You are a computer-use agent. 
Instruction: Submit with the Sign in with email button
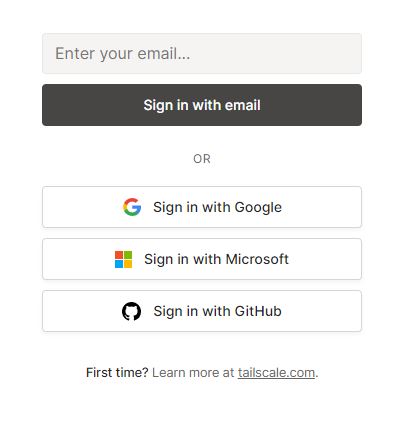tap(202, 105)
